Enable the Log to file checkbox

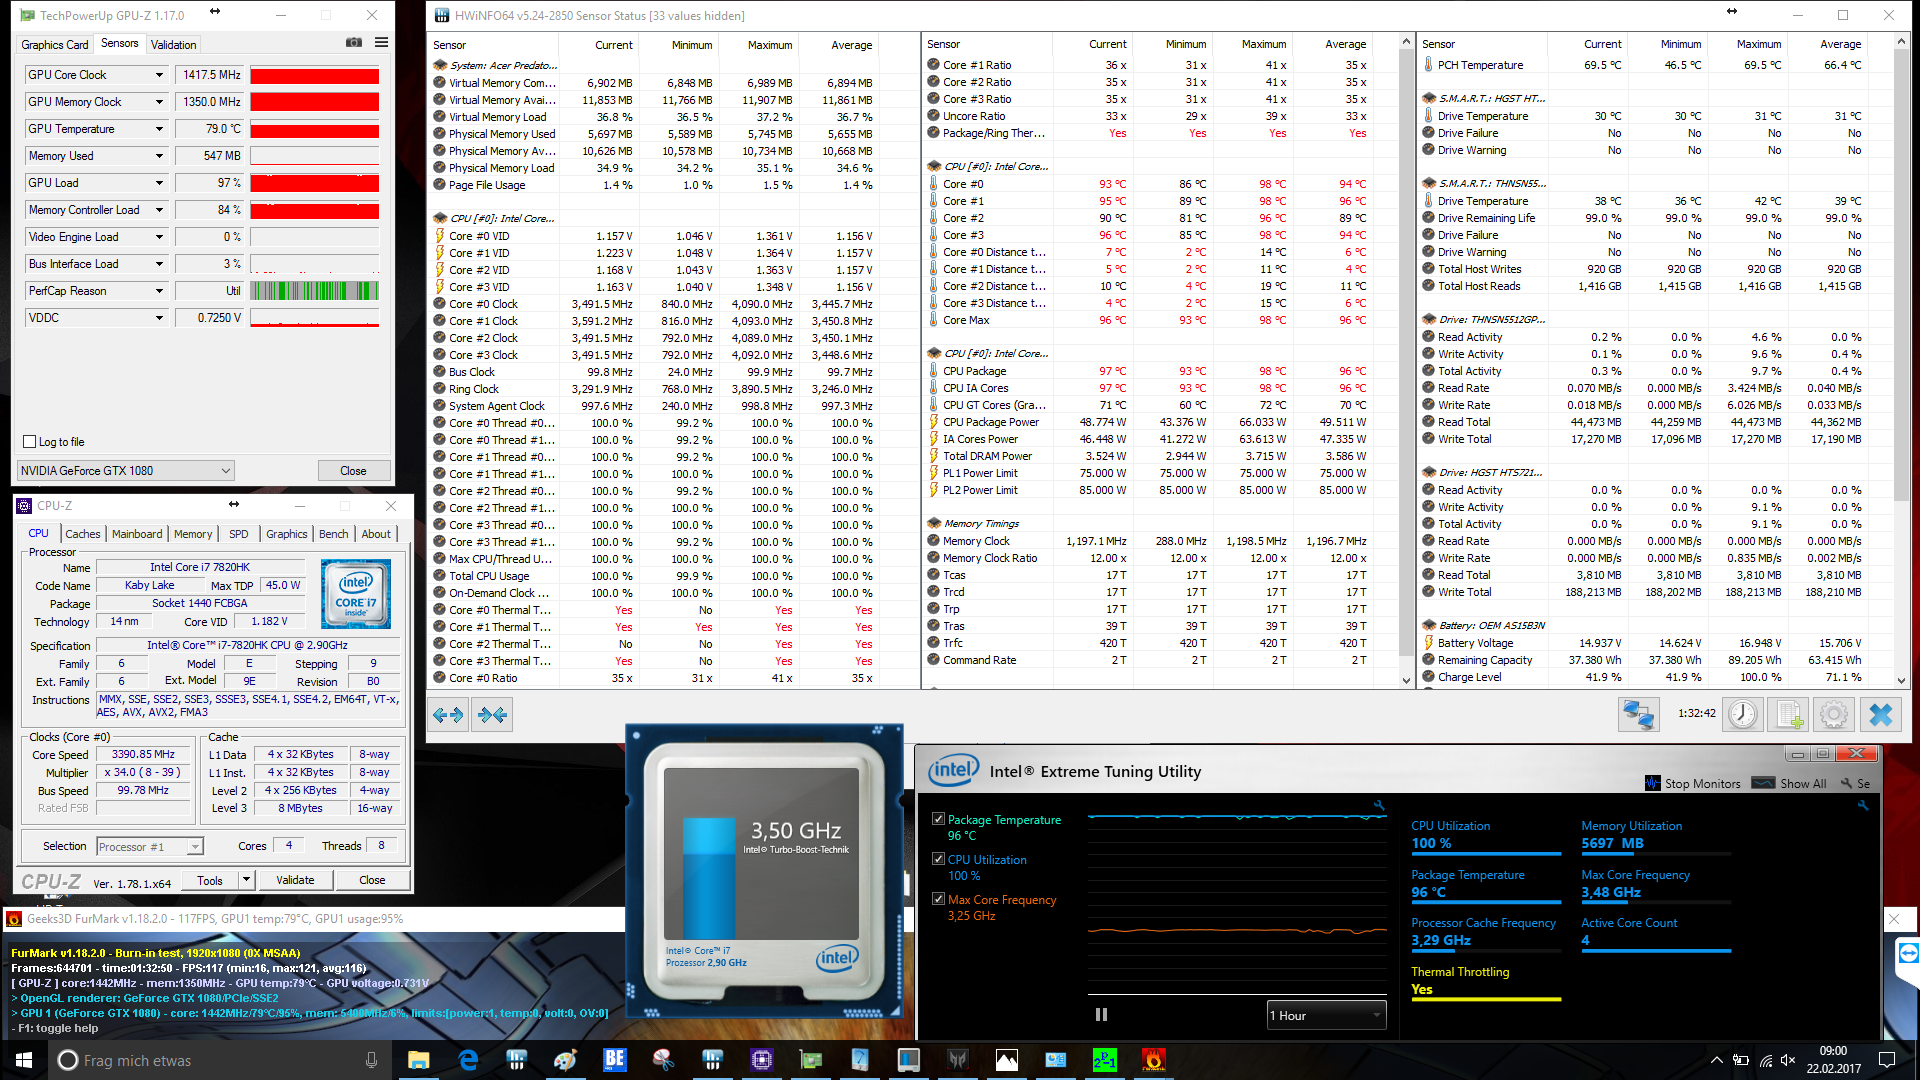click(30, 442)
